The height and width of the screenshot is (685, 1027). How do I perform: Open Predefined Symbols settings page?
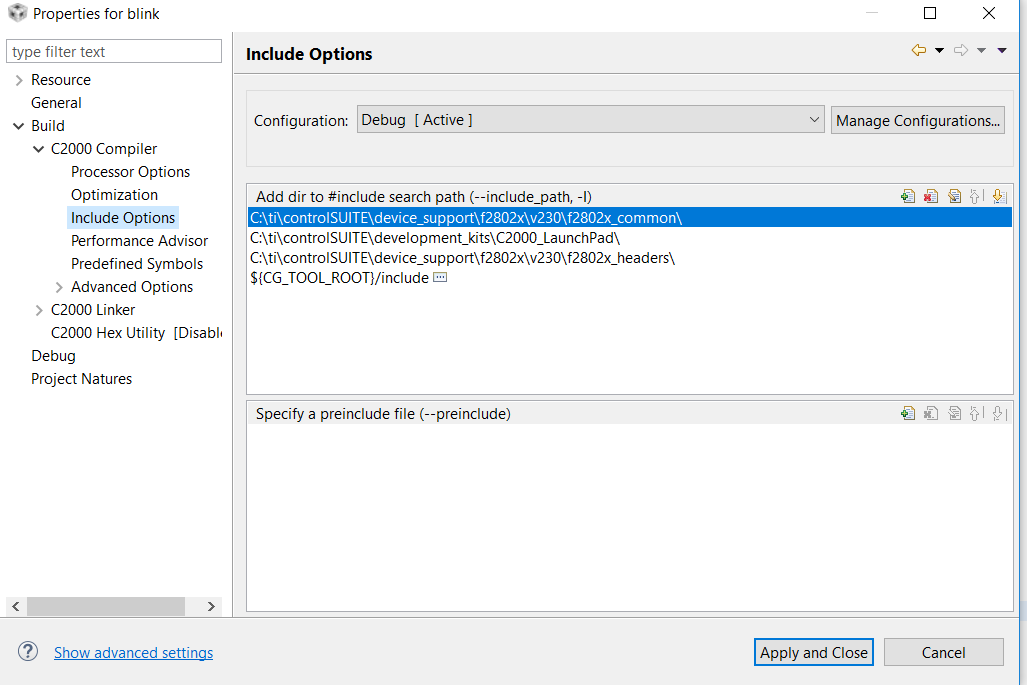(137, 264)
